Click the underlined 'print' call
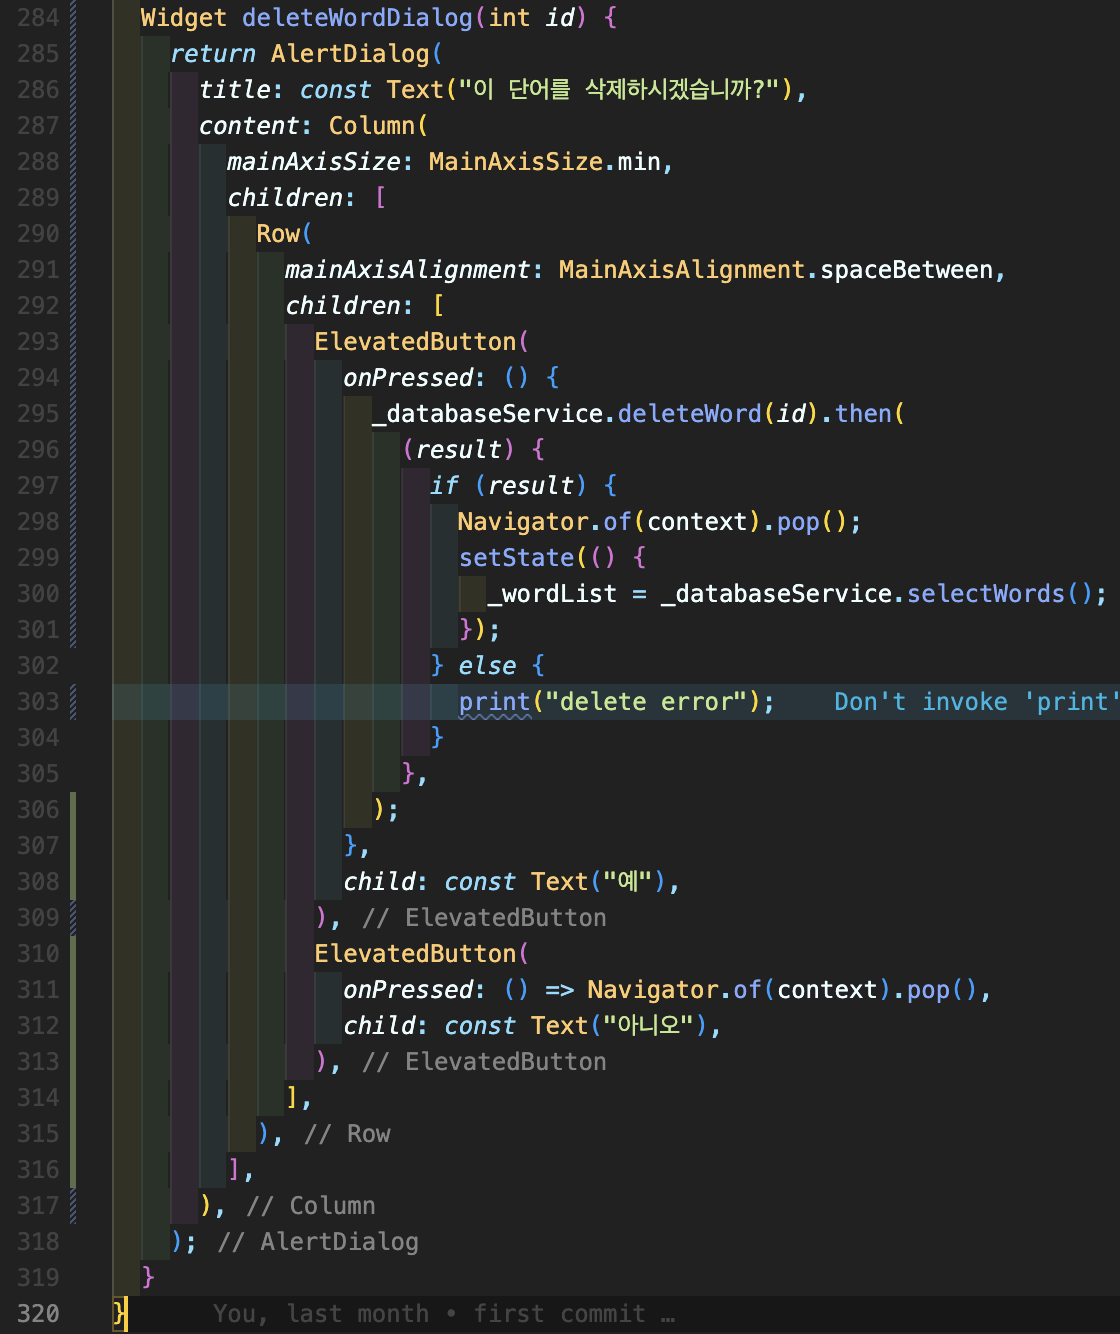 pos(495,702)
